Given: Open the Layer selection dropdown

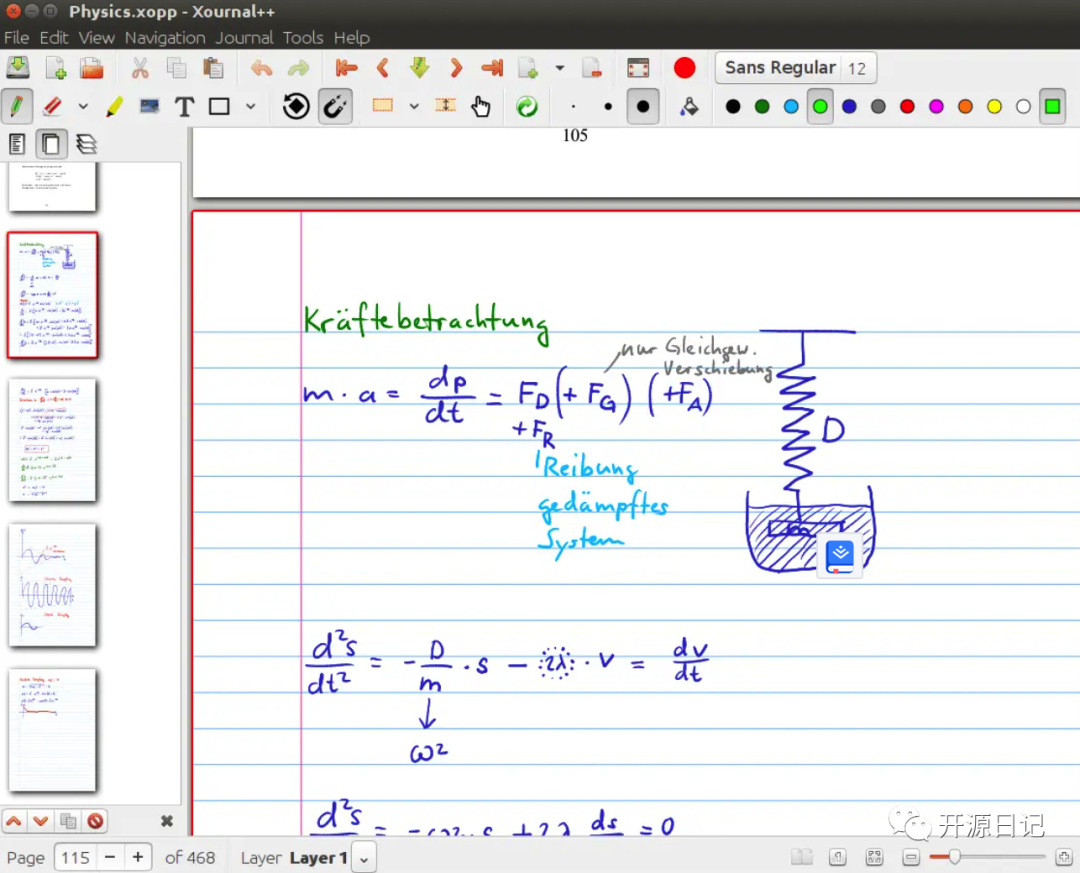Looking at the screenshot, I should coord(364,859).
